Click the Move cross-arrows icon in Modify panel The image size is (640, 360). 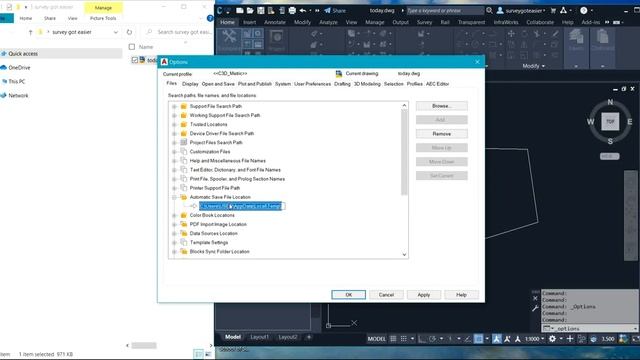[511, 34]
